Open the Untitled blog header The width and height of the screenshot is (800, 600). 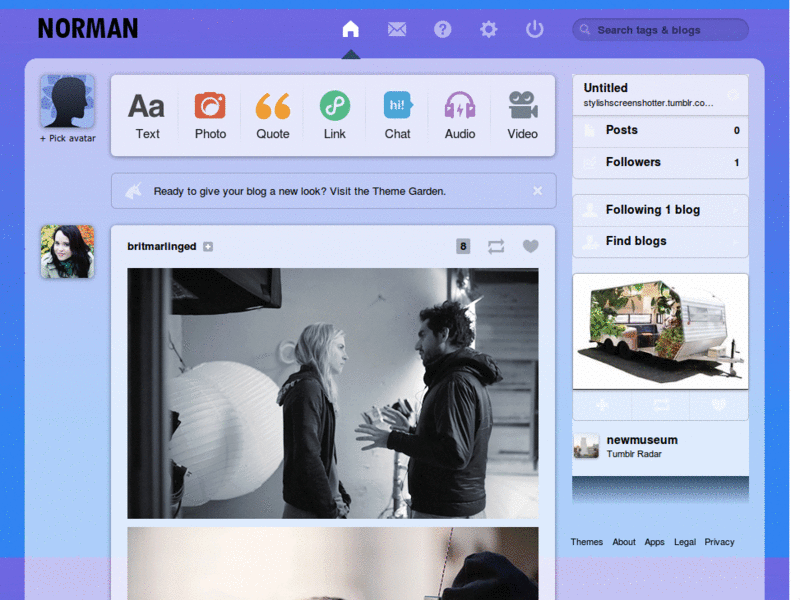tap(660, 95)
